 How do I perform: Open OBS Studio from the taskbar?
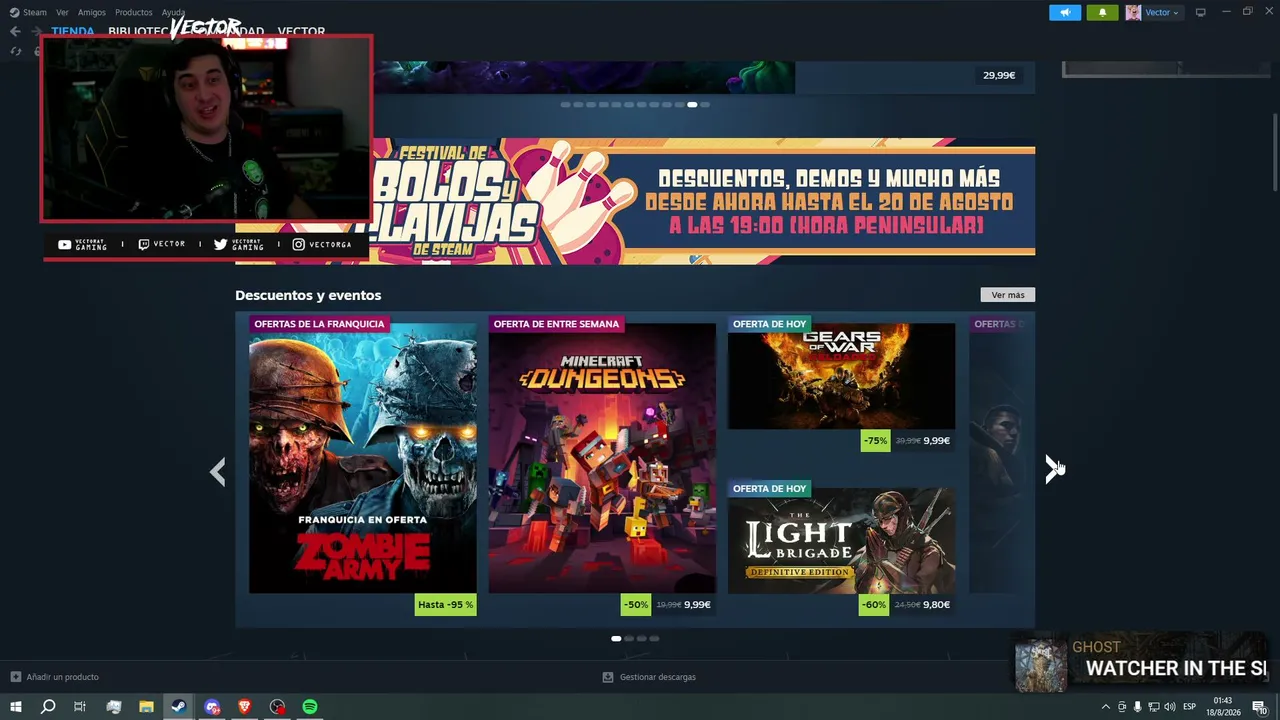tap(278, 707)
